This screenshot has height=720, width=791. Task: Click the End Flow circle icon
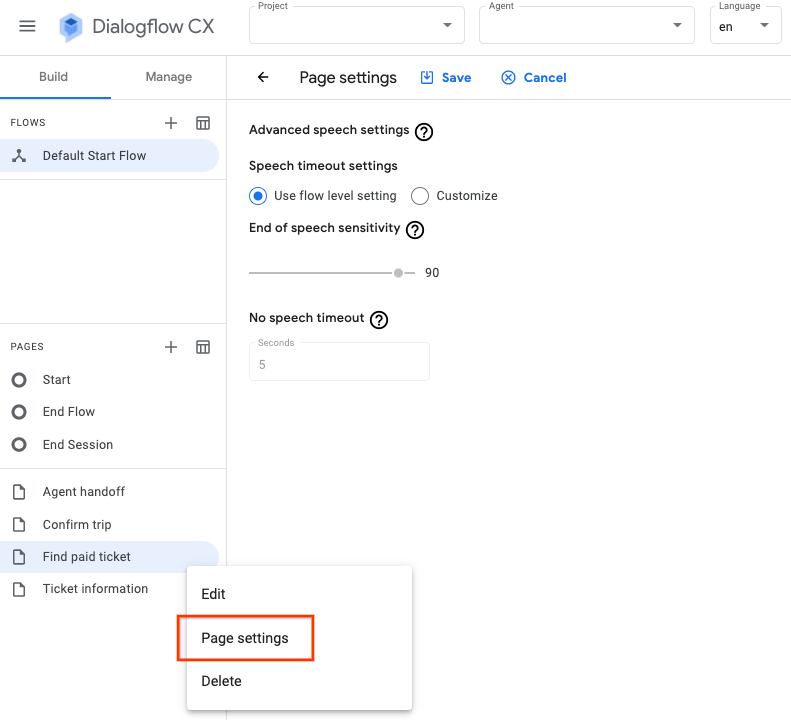19,412
